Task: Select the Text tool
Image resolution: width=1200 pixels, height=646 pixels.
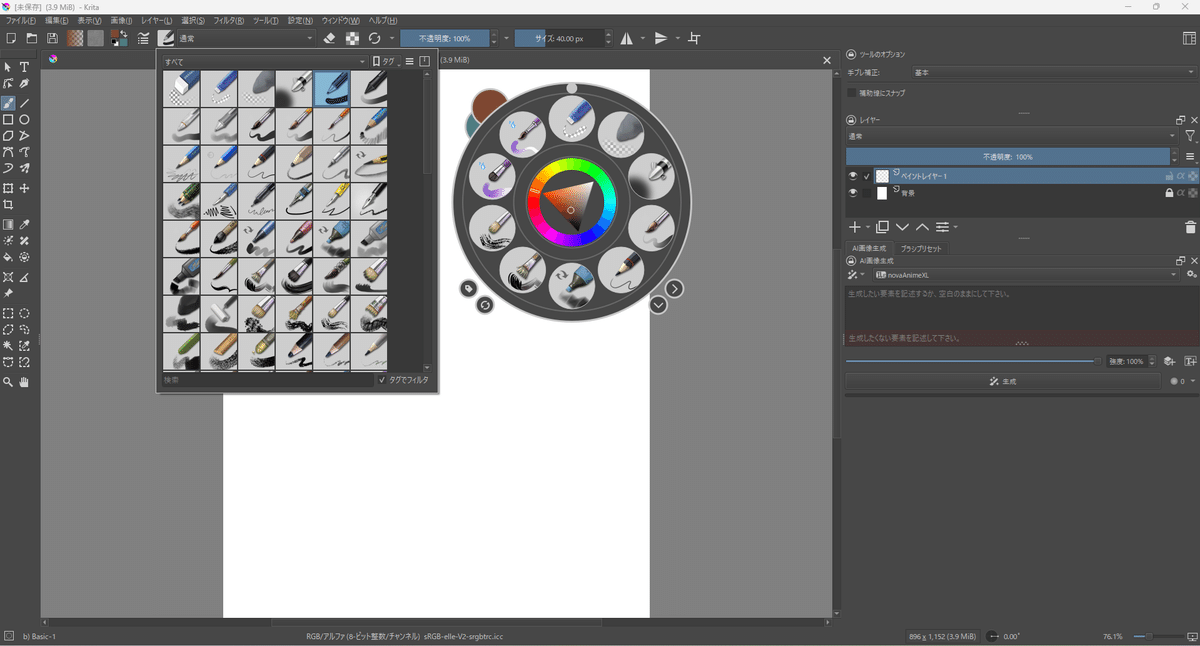Action: click(x=24, y=65)
